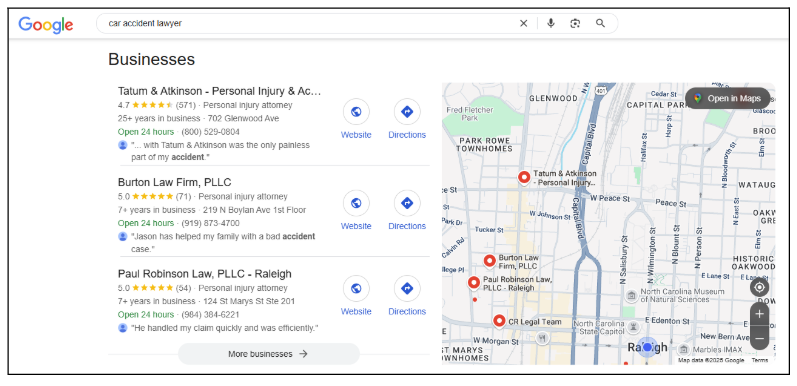Click Marbles IMAX map marker

[684, 349]
